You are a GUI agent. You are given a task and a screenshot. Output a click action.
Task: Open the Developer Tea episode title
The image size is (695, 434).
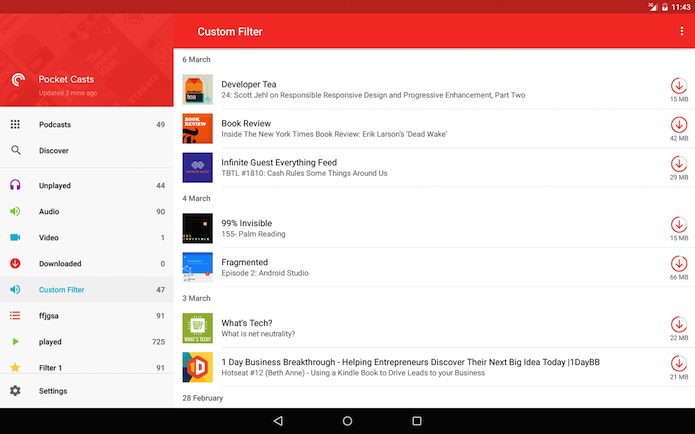point(249,84)
